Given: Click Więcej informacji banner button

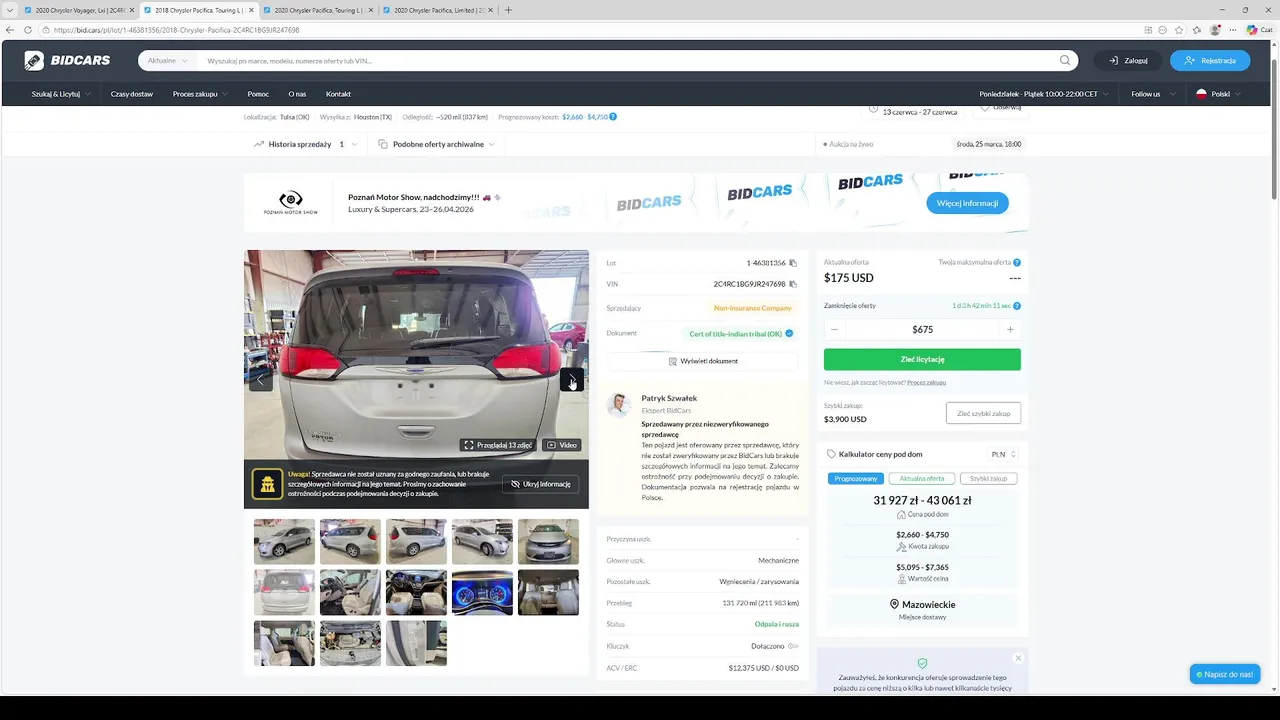Looking at the screenshot, I should click(x=967, y=203).
